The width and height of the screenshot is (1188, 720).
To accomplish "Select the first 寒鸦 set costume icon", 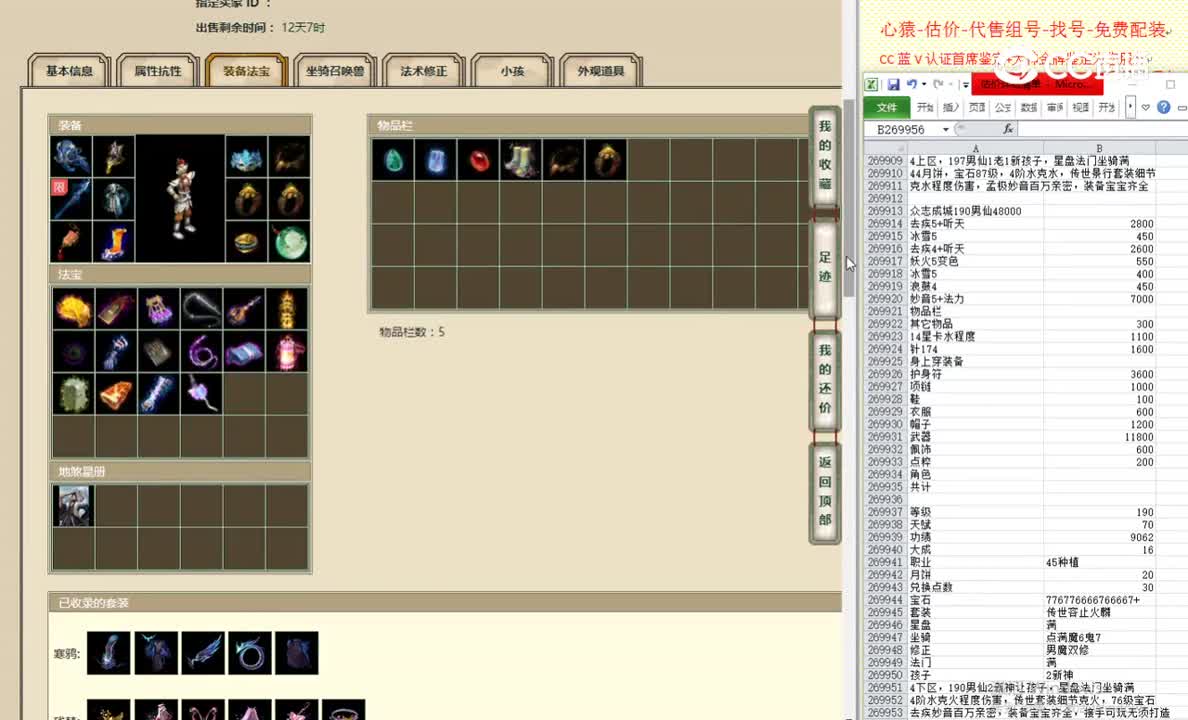I will pyautogui.click(x=108, y=653).
